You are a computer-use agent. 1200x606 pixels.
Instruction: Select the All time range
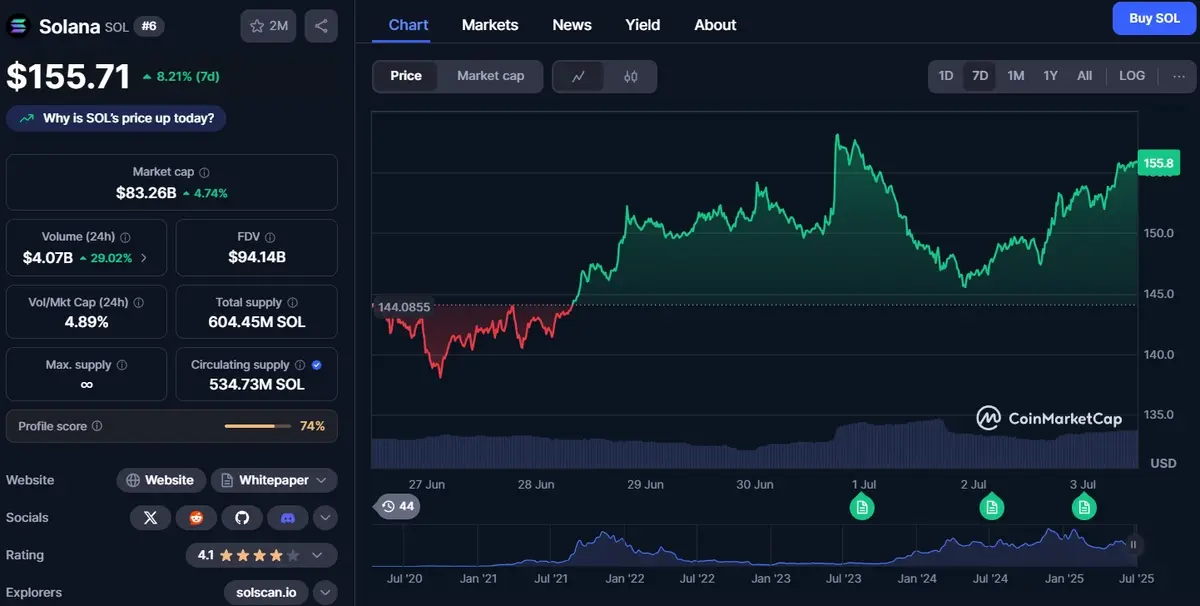click(x=1084, y=76)
